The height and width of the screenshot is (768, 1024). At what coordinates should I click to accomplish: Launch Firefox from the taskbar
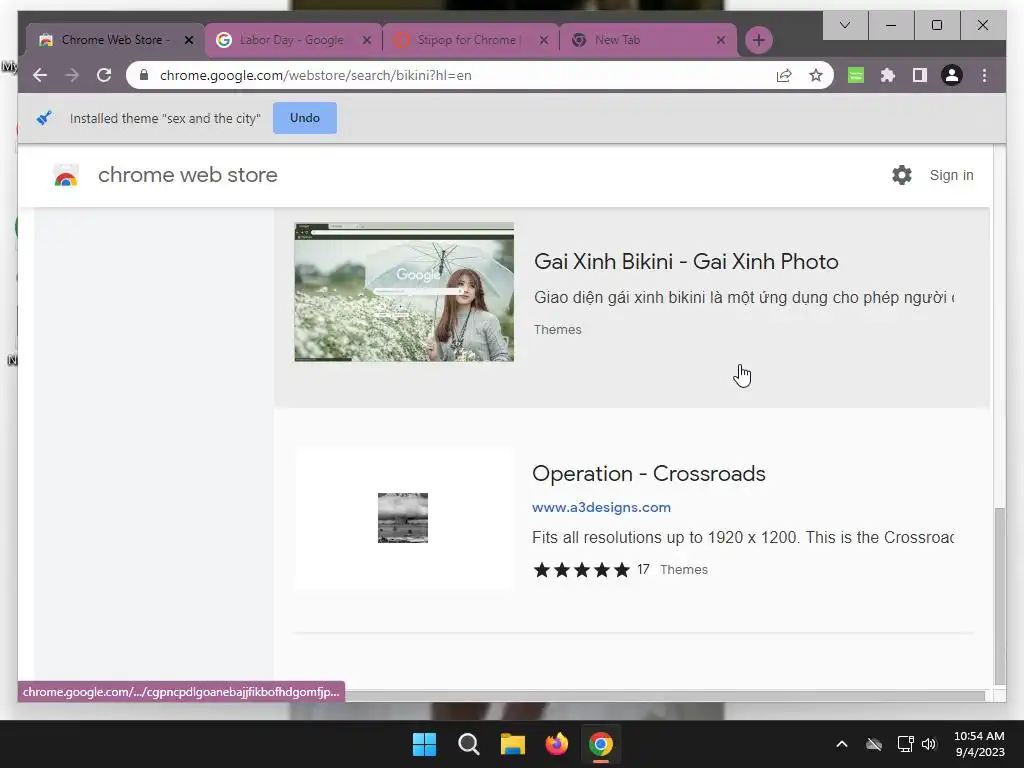(x=556, y=744)
